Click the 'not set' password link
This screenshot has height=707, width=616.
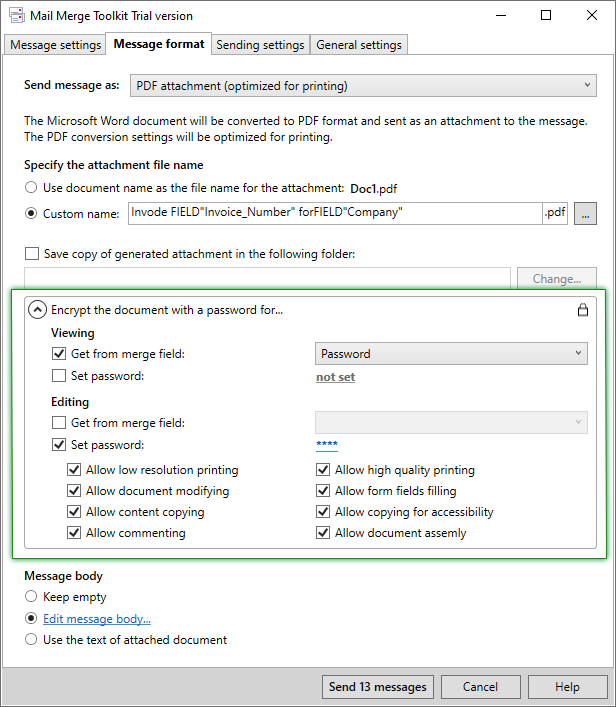336,377
